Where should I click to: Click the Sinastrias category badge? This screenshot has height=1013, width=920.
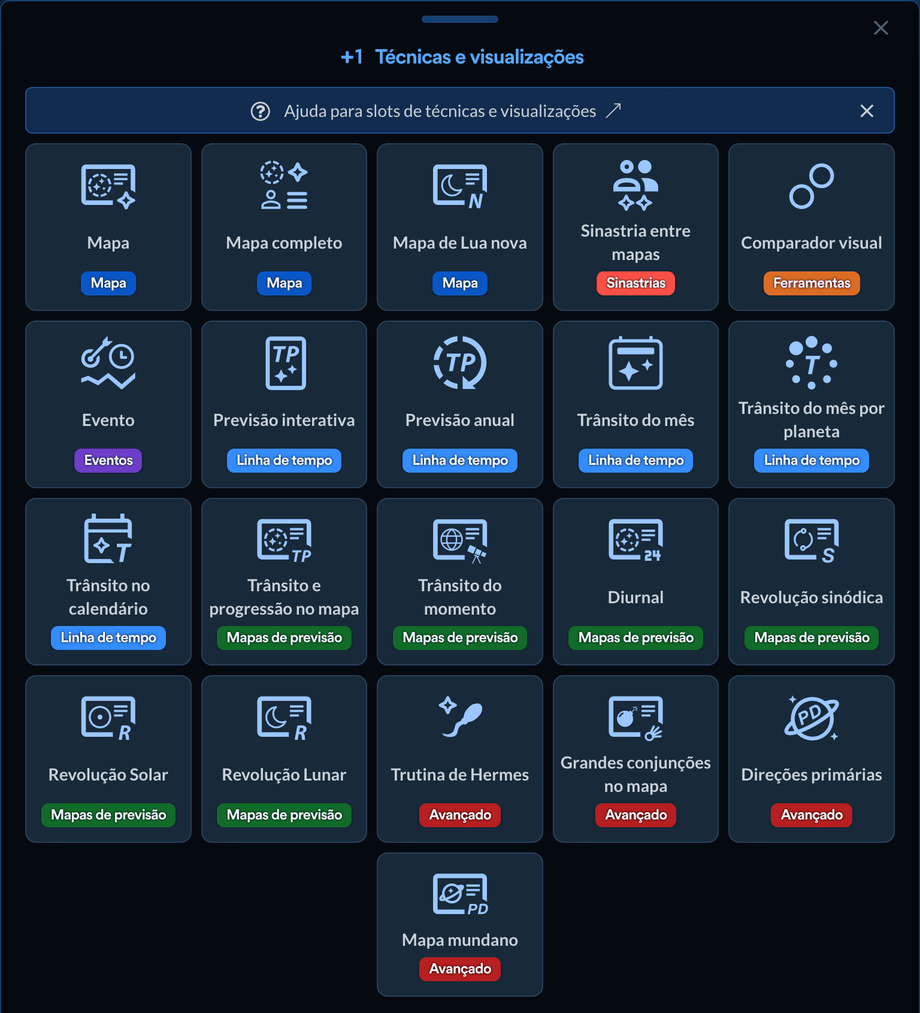click(x=636, y=283)
